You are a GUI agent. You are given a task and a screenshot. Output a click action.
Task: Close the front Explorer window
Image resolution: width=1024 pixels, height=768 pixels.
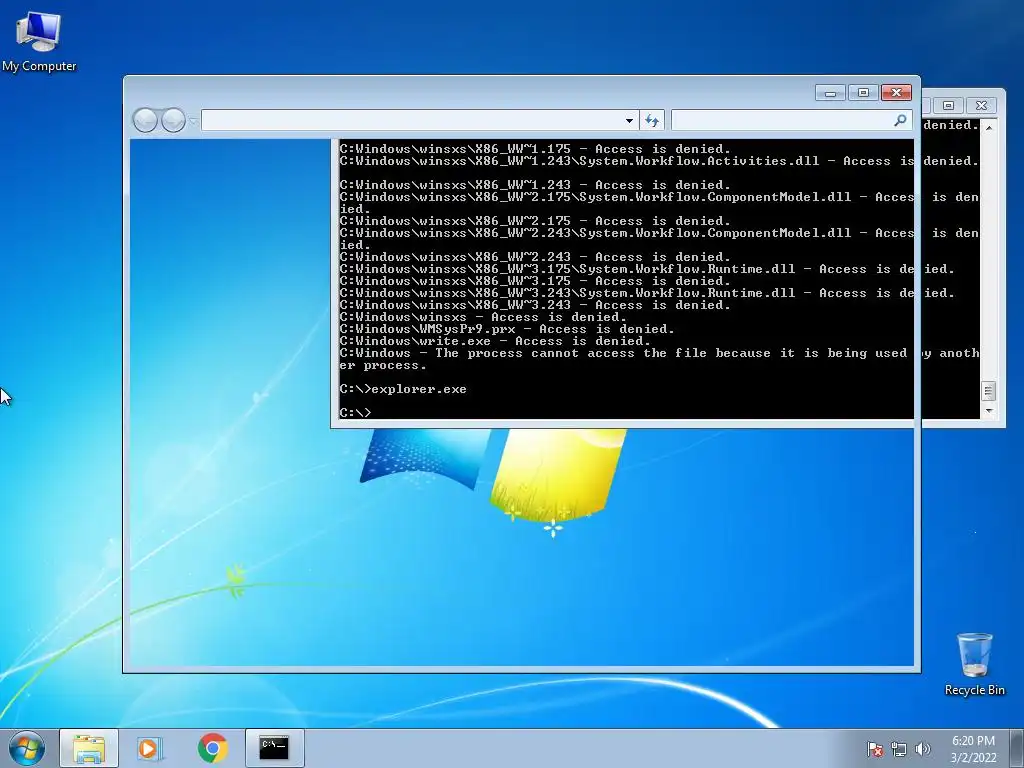(896, 93)
